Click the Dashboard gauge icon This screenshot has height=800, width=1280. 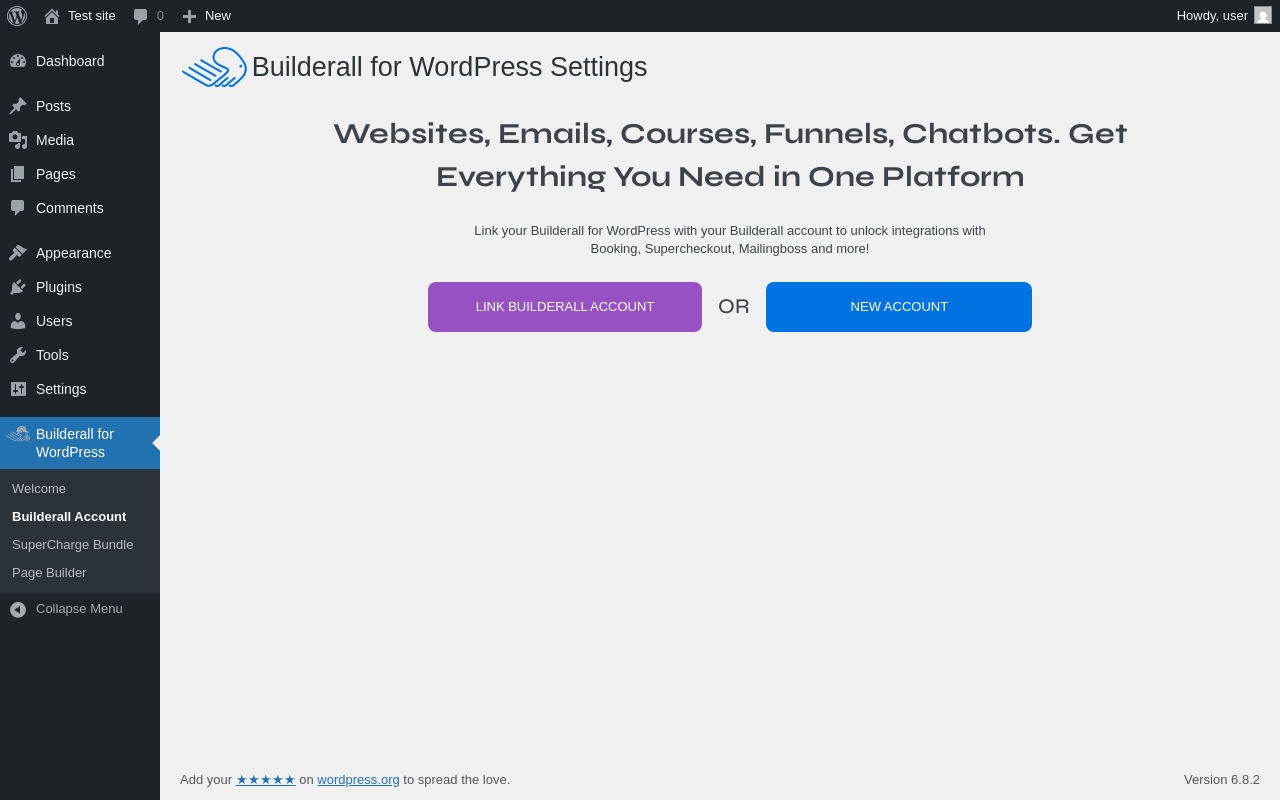pyautogui.click(x=18, y=61)
